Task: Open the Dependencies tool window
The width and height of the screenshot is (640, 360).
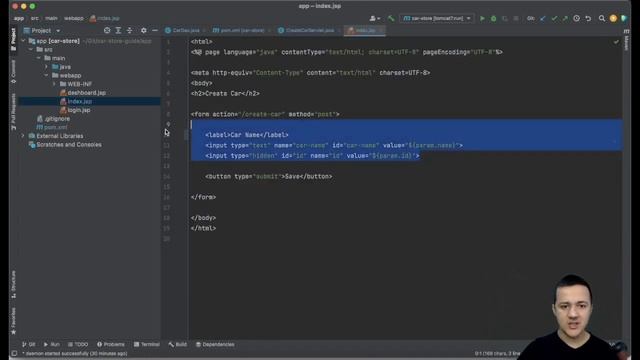Action: 215,344
